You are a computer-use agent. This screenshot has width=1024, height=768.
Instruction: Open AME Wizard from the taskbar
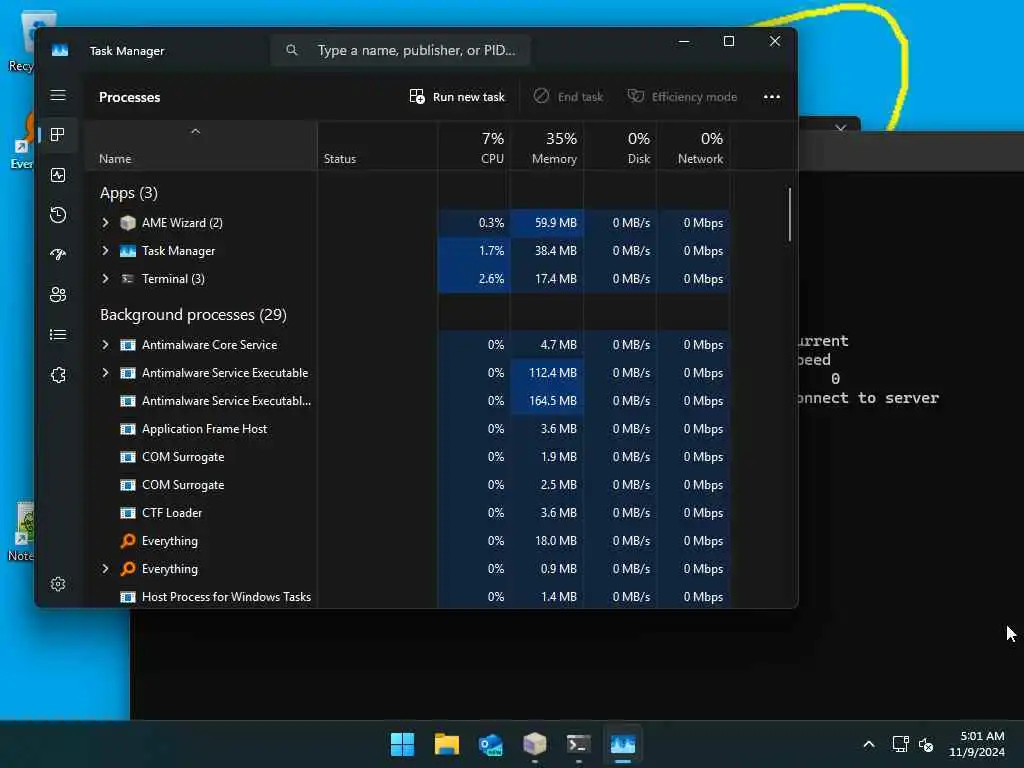[535, 744]
